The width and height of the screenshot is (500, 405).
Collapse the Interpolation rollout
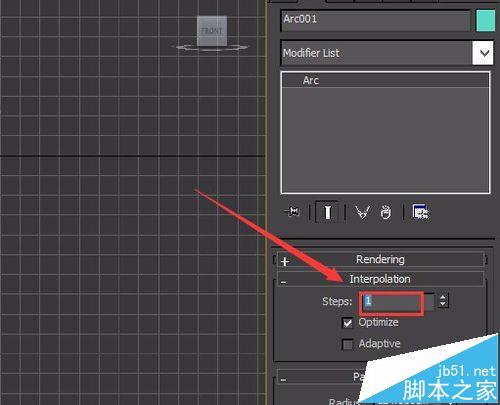click(380, 279)
